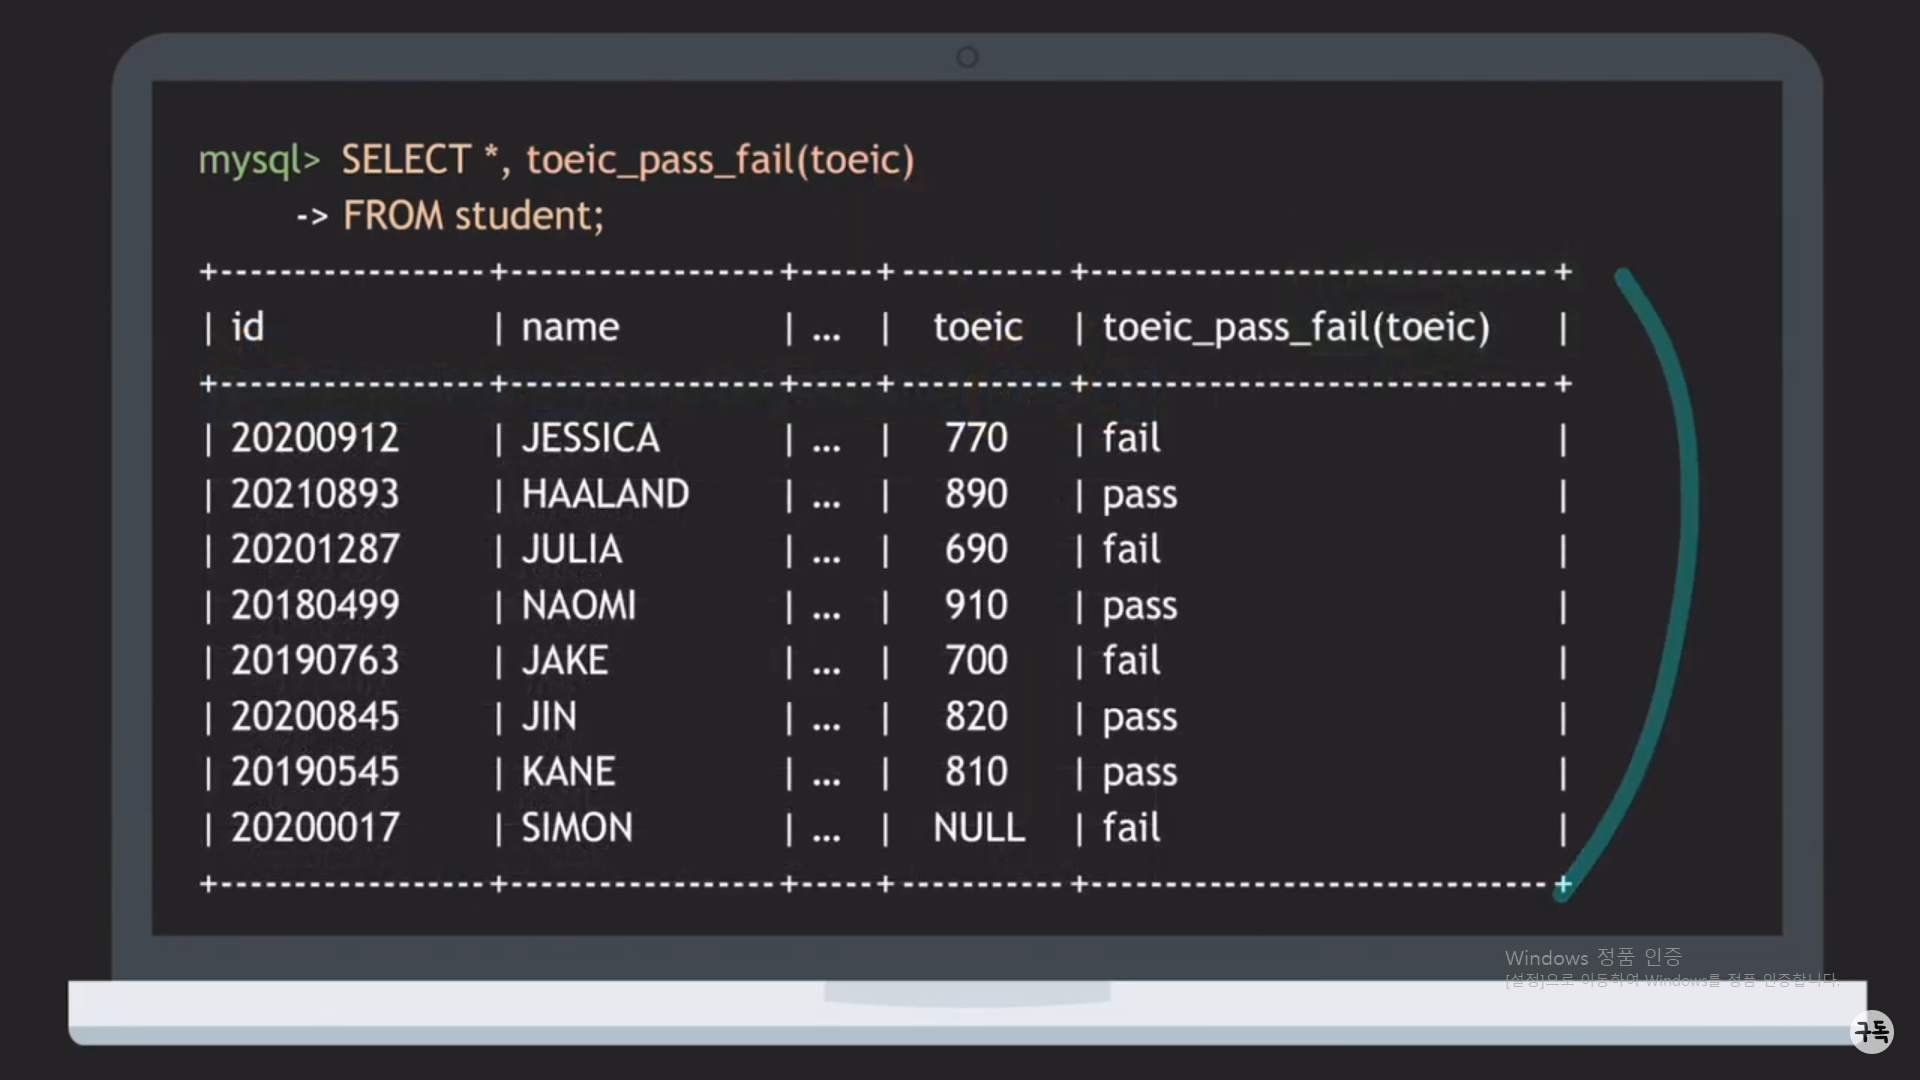
Task: Click the laptop webcam dot icon
Action: [x=967, y=57]
